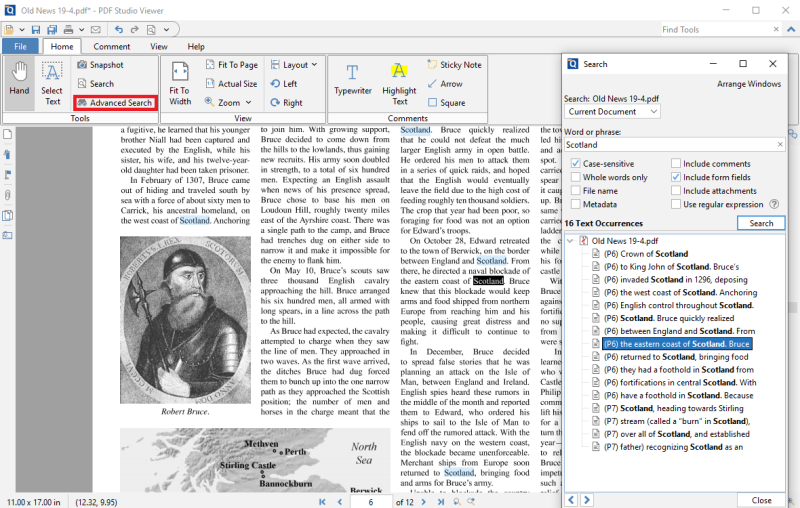Toggle Include form fields checkbox
Screen dimensions: 800x508
point(676,177)
